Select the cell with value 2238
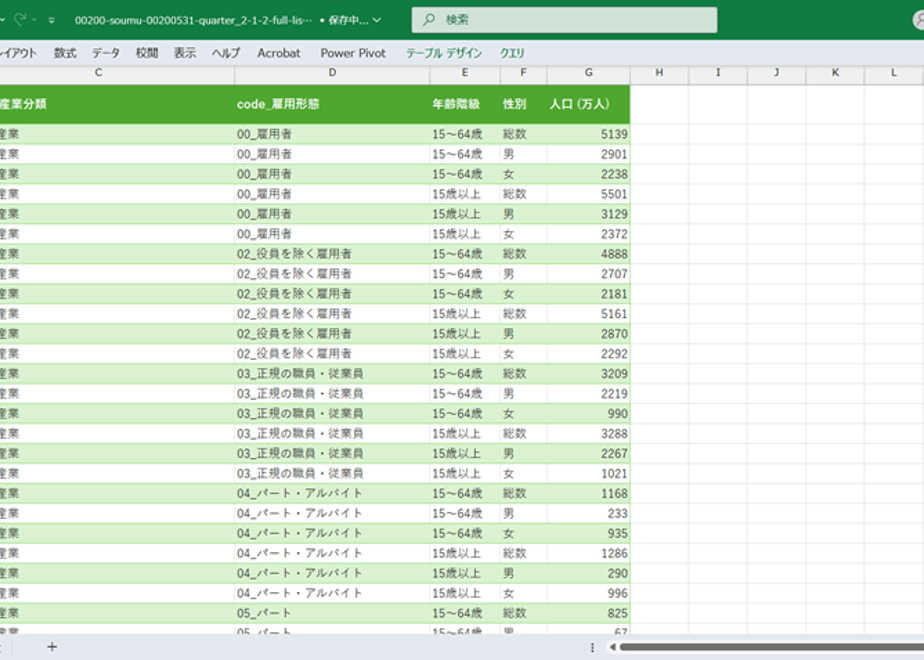Image resolution: width=924 pixels, height=660 pixels. [589, 174]
